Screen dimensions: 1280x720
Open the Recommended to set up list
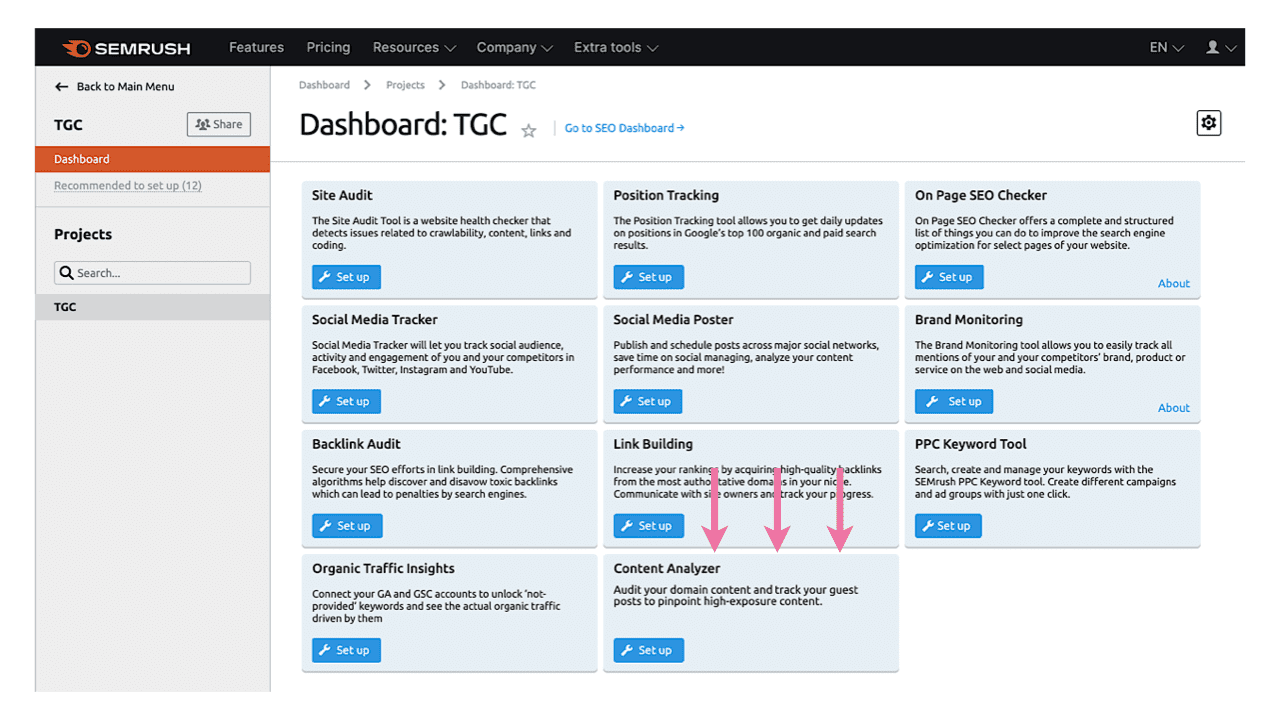click(128, 185)
